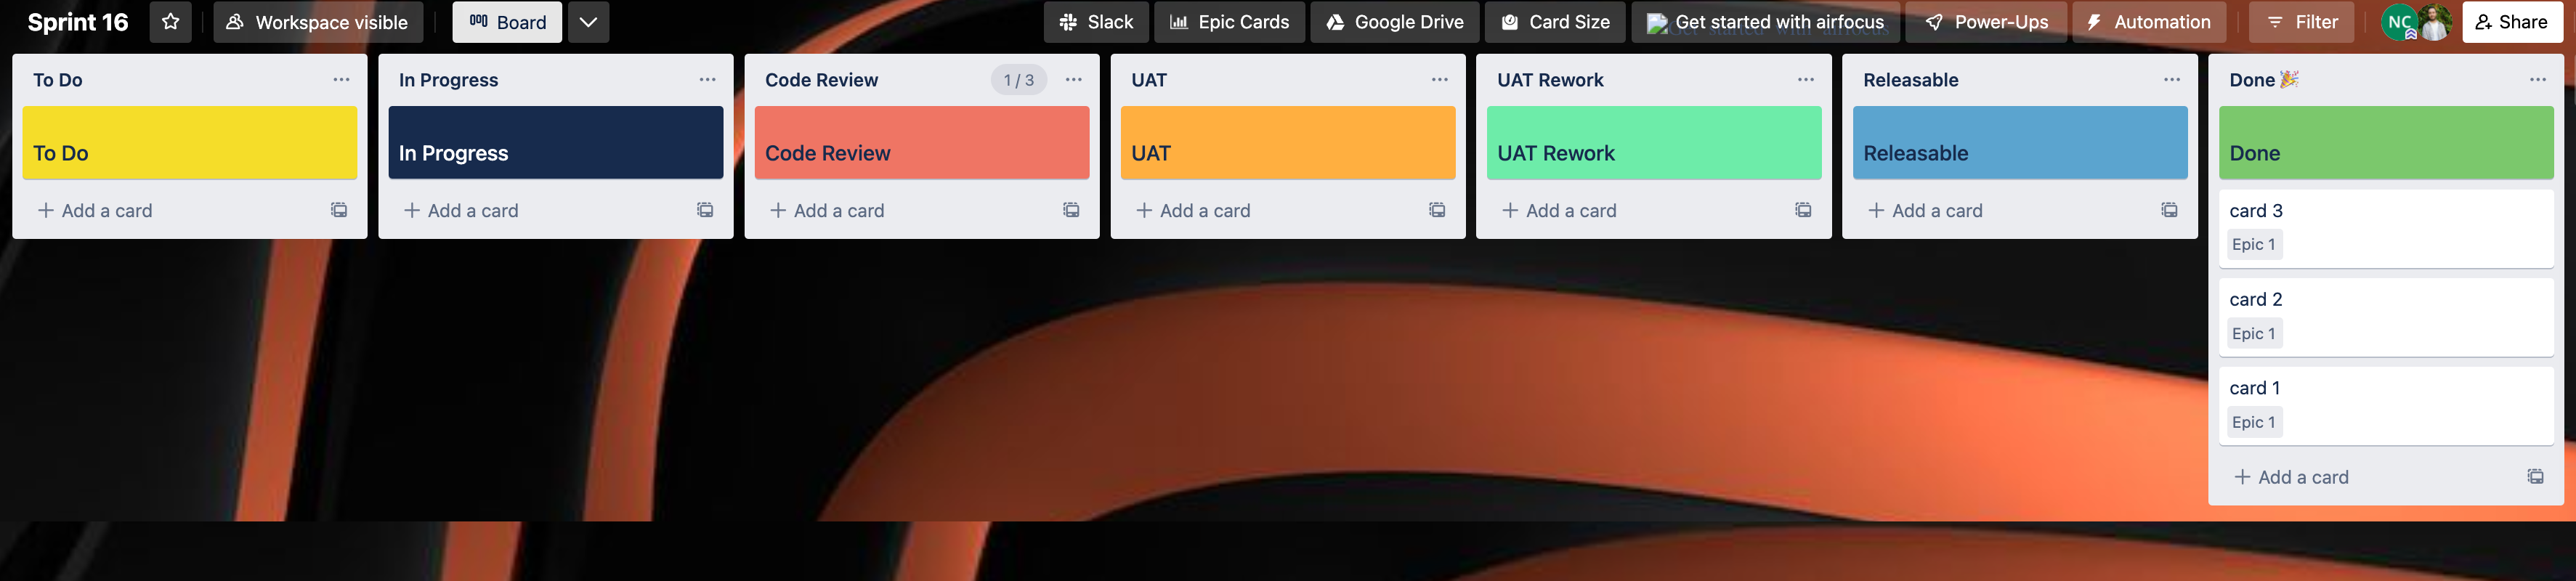
Task: Open Google Drive power-up
Action: click(x=1394, y=22)
